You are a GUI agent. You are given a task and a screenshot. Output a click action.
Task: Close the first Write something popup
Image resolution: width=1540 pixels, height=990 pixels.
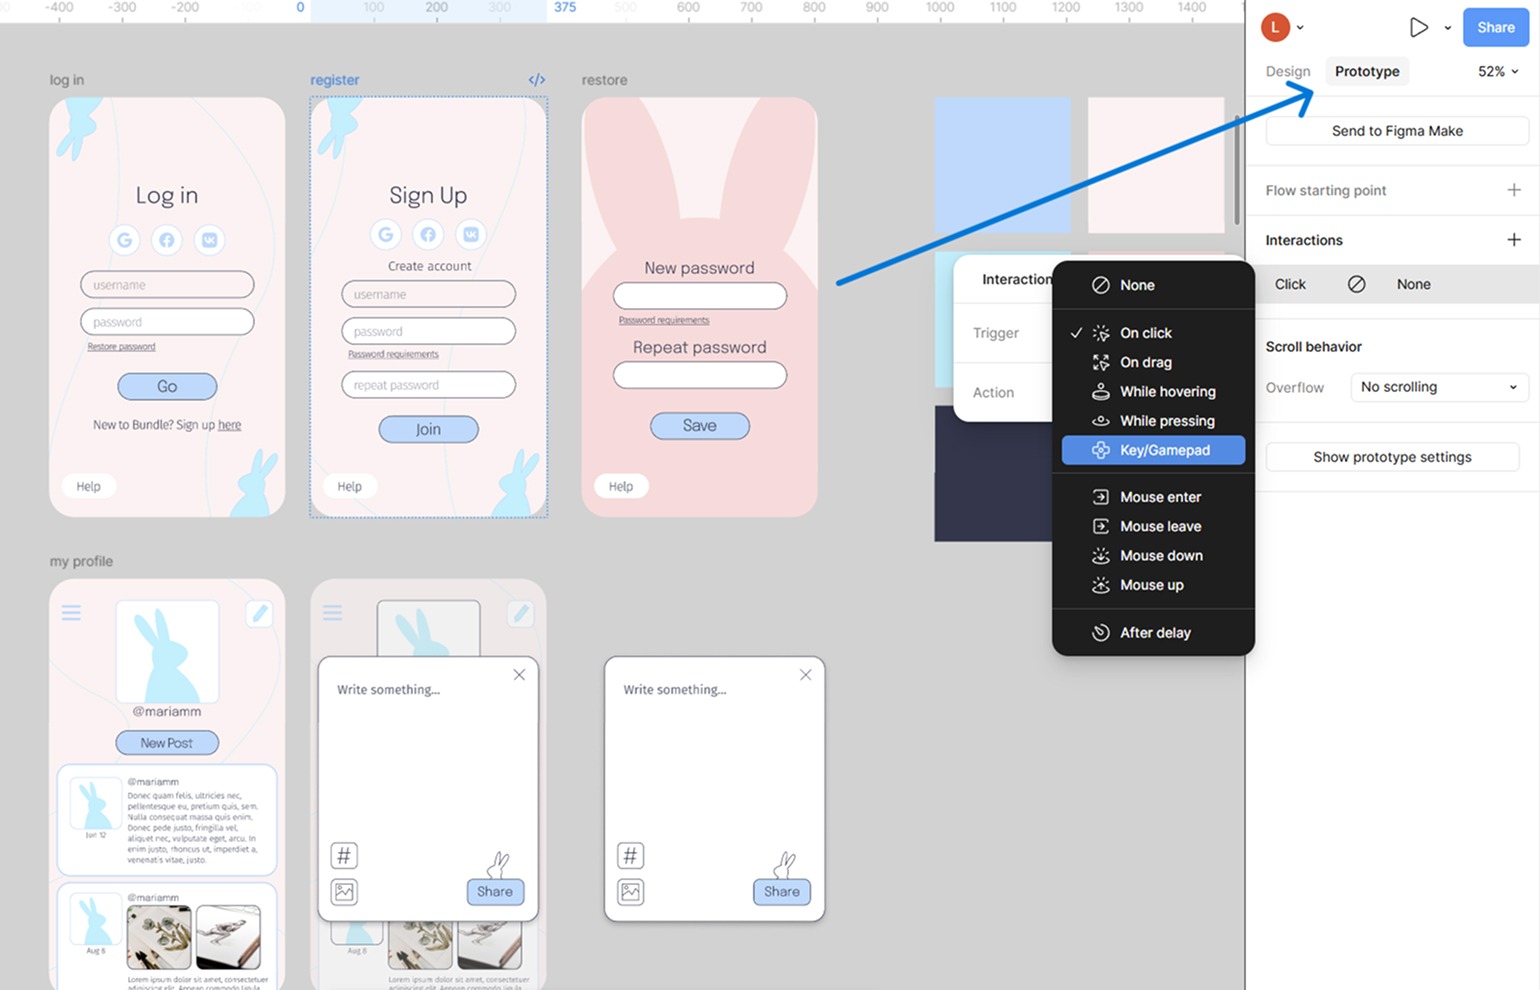click(519, 675)
